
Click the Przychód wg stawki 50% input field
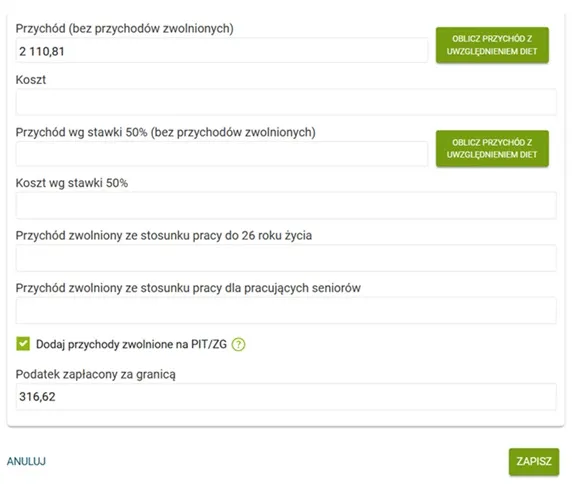222,154
